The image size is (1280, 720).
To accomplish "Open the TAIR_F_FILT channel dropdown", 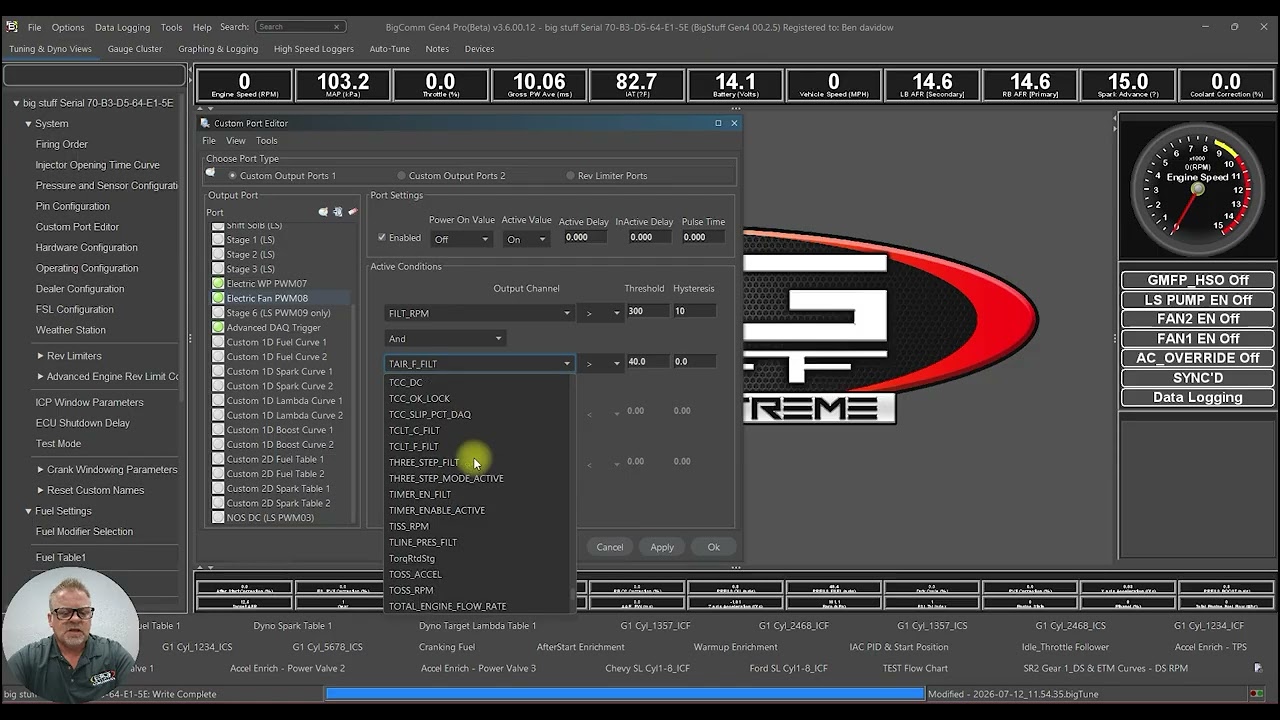I will pyautogui.click(x=479, y=364).
